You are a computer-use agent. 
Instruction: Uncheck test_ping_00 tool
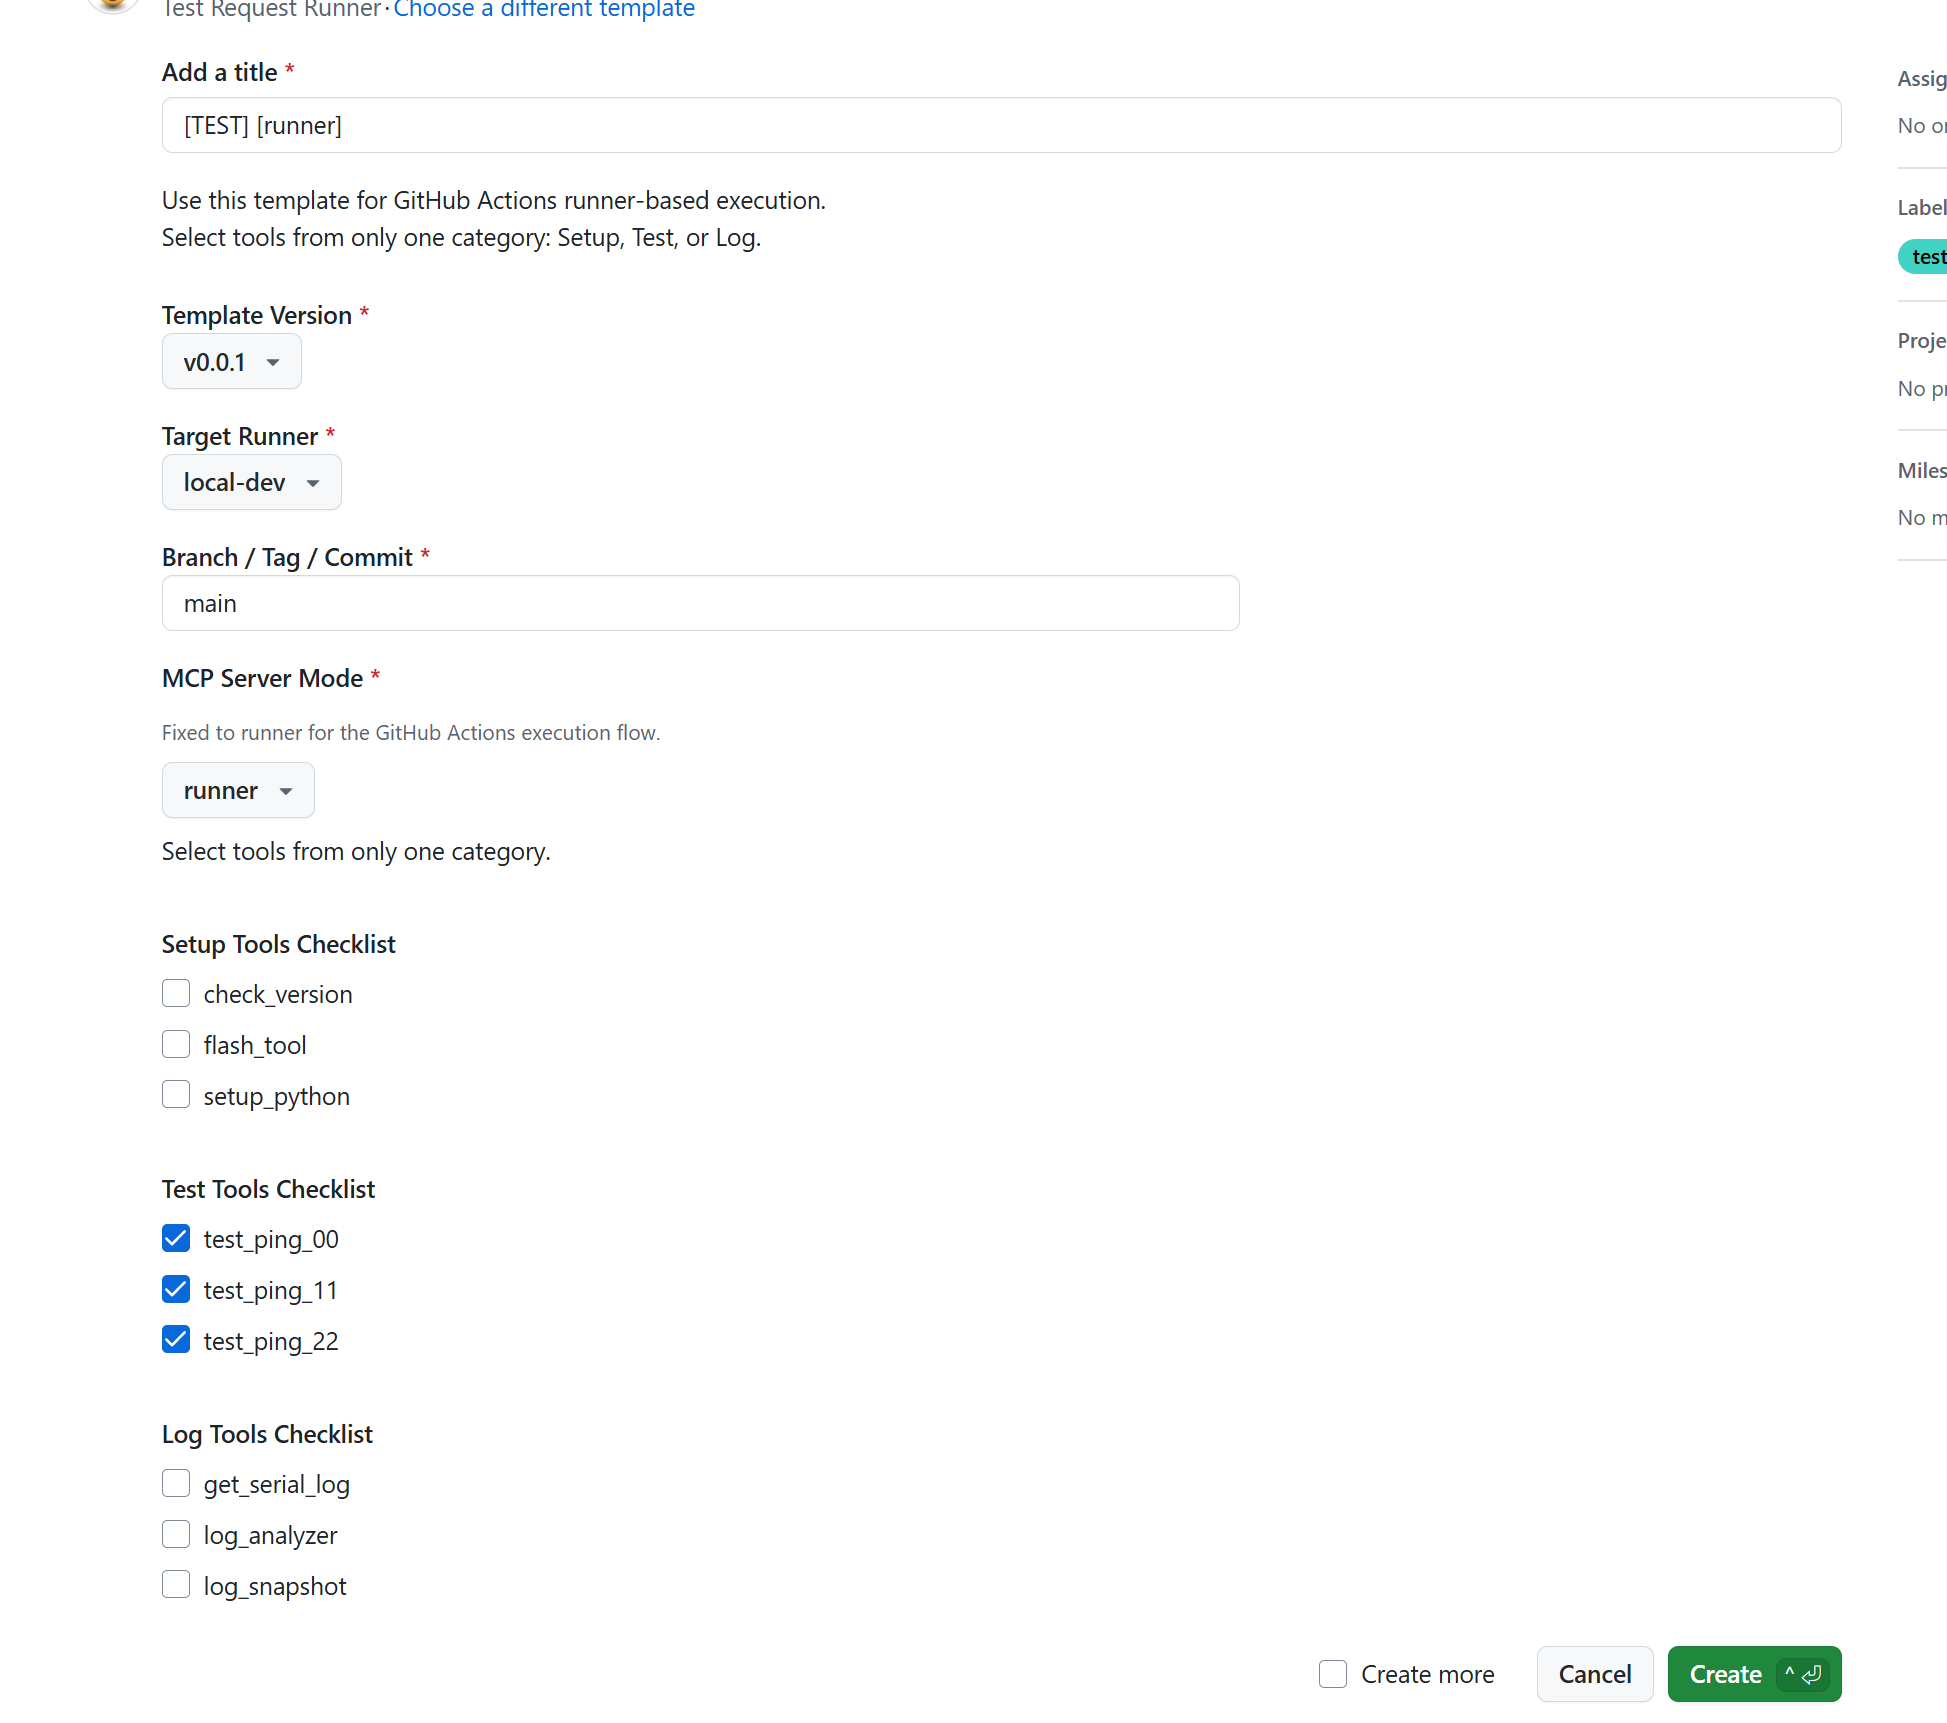pyautogui.click(x=176, y=1238)
